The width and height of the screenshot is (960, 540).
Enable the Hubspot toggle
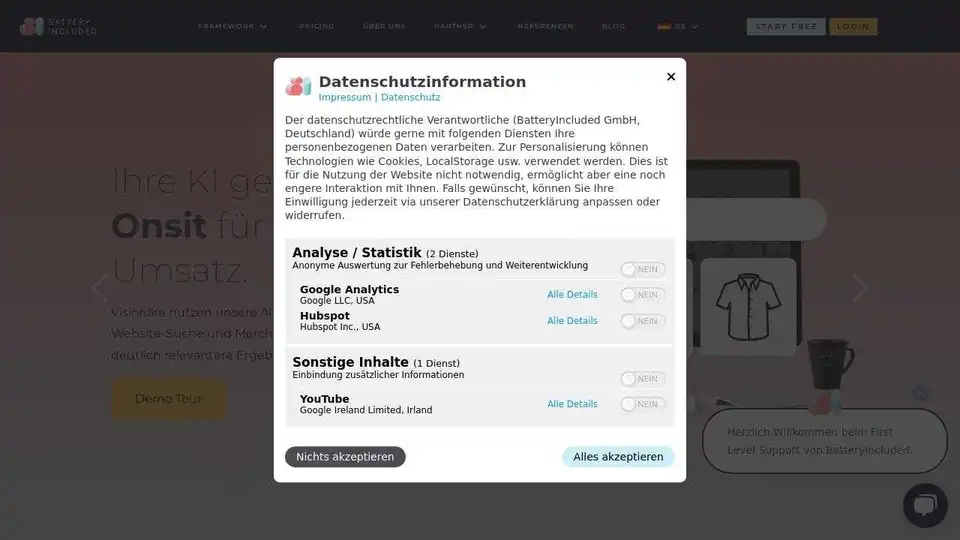click(642, 321)
